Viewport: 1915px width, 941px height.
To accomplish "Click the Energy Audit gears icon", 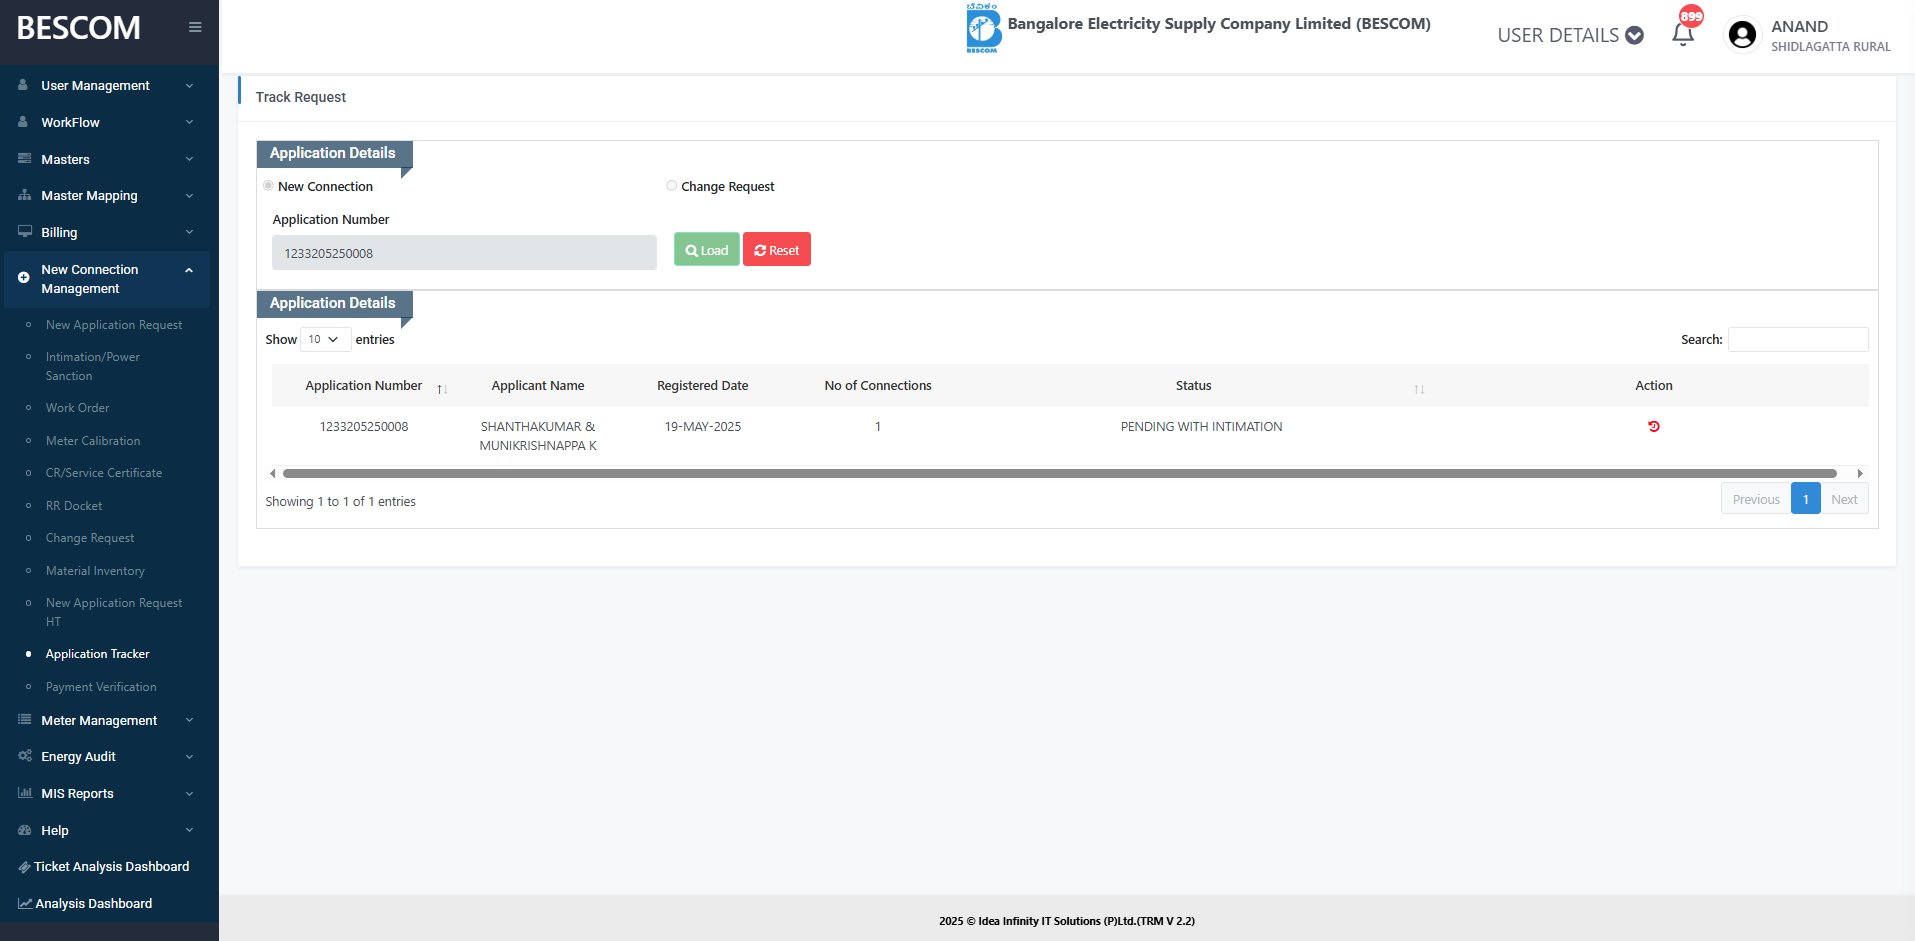I will [x=24, y=756].
